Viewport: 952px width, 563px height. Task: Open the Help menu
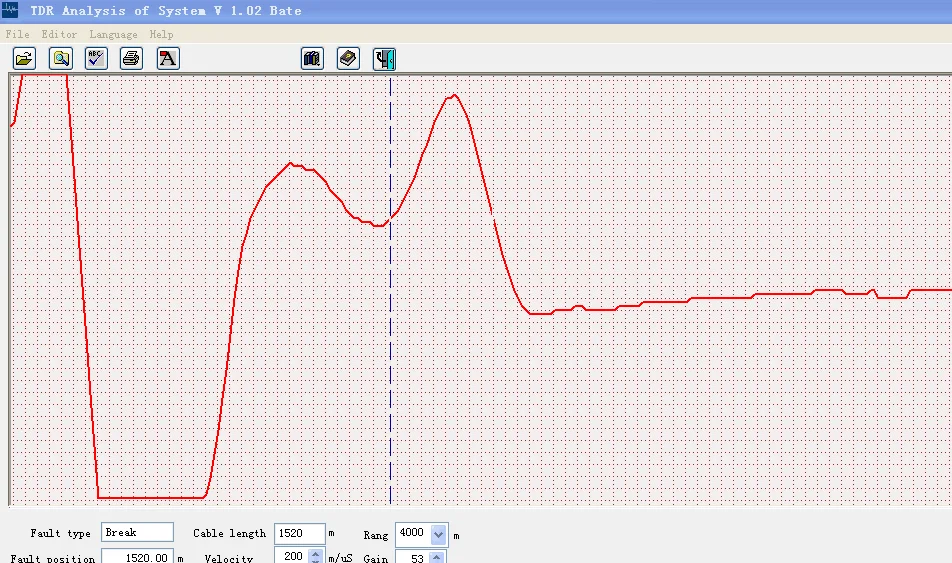[x=161, y=35]
